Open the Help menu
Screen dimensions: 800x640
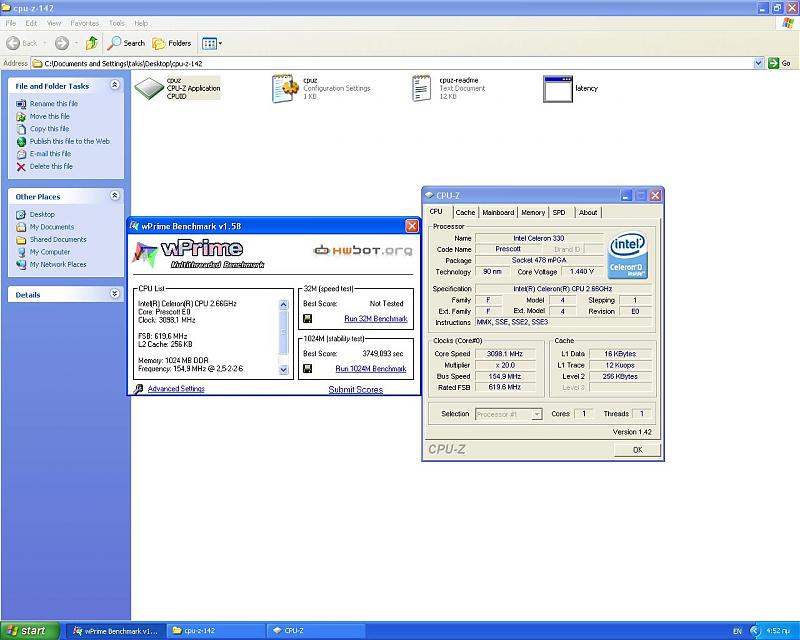[x=141, y=23]
